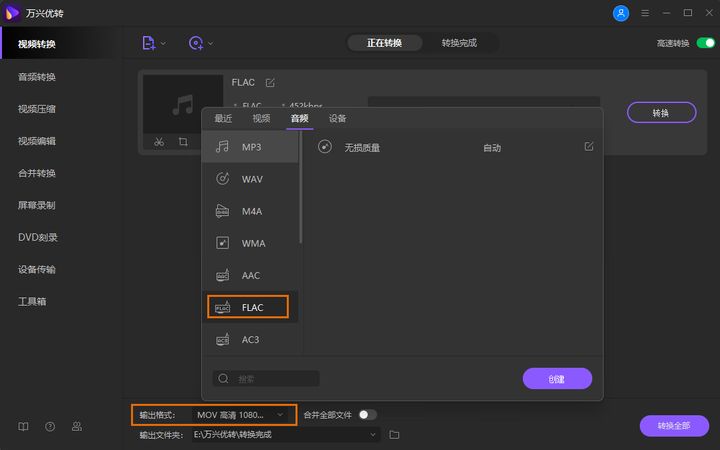Open the 视频 format tab
The width and height of the screenshot is (720, 450).
261,118
